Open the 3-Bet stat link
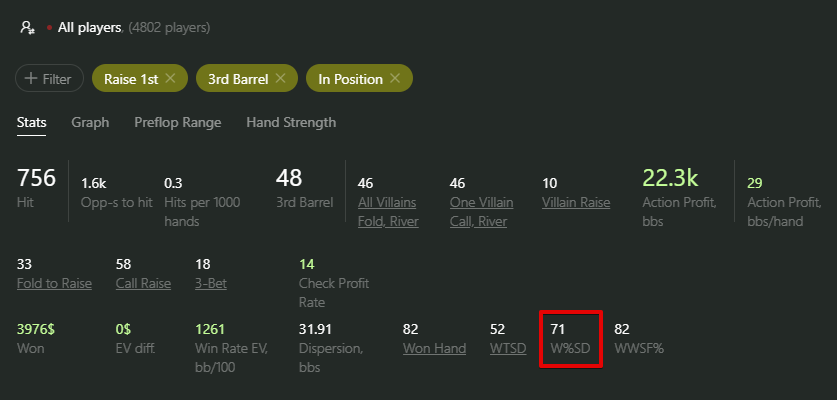Viewport: 837px width, 400px height. 211,284
